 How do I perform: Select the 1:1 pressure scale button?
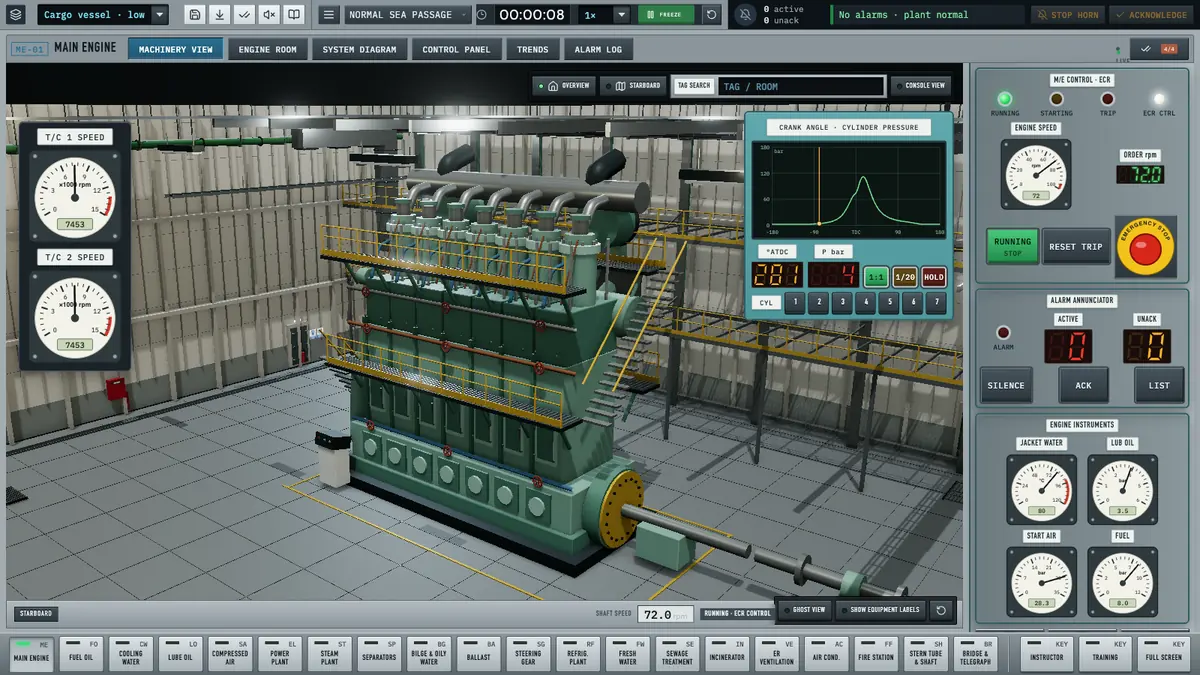(x=876, y=277)
